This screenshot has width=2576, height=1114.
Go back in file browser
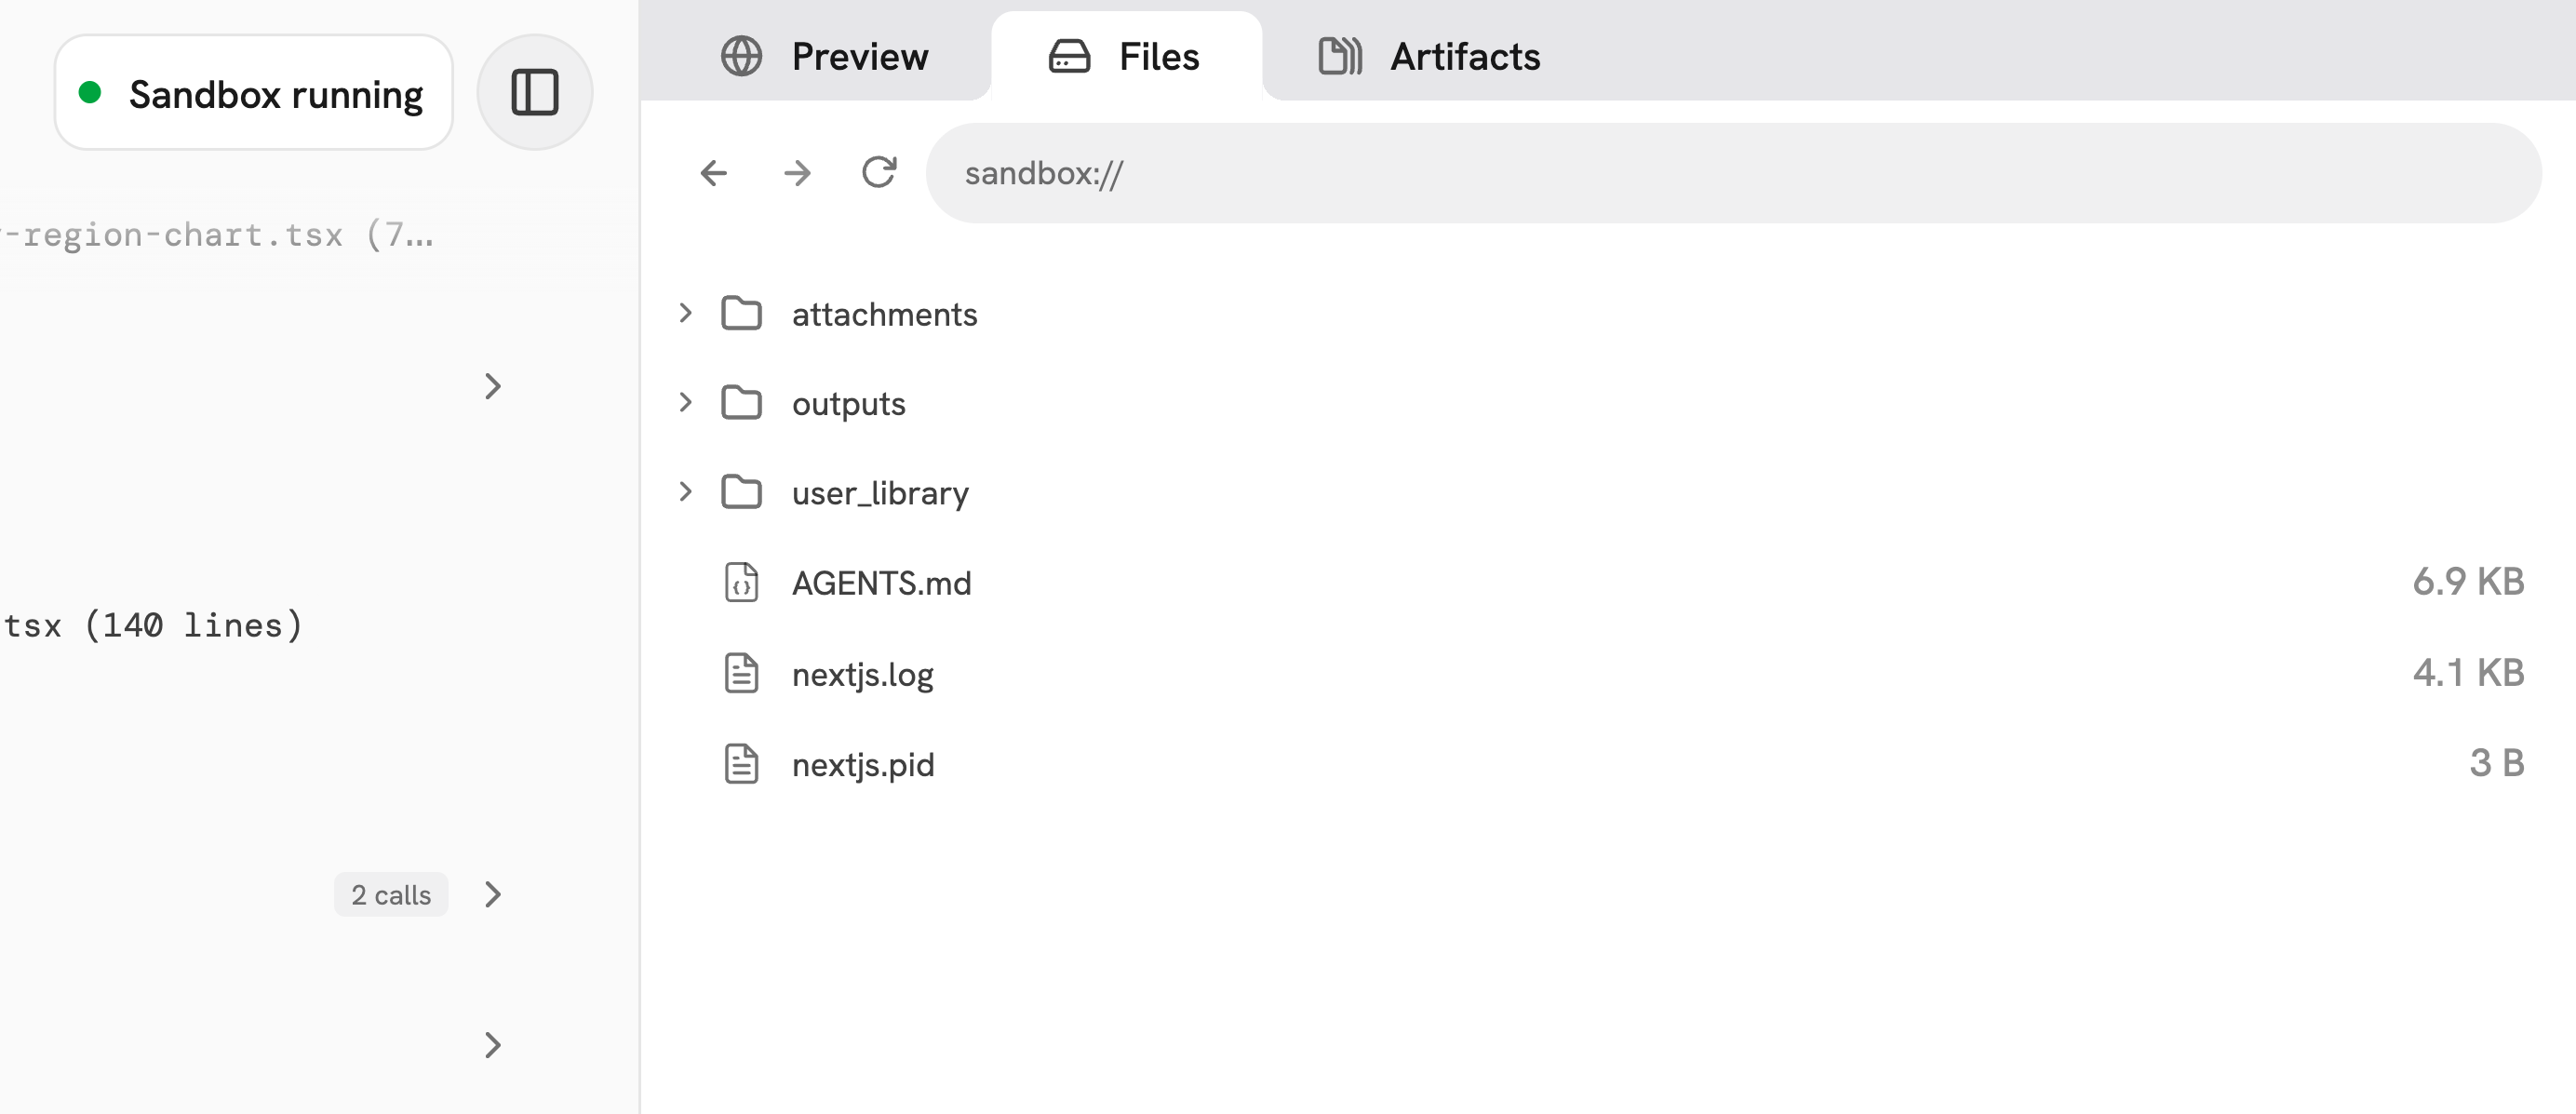[713, 173]
